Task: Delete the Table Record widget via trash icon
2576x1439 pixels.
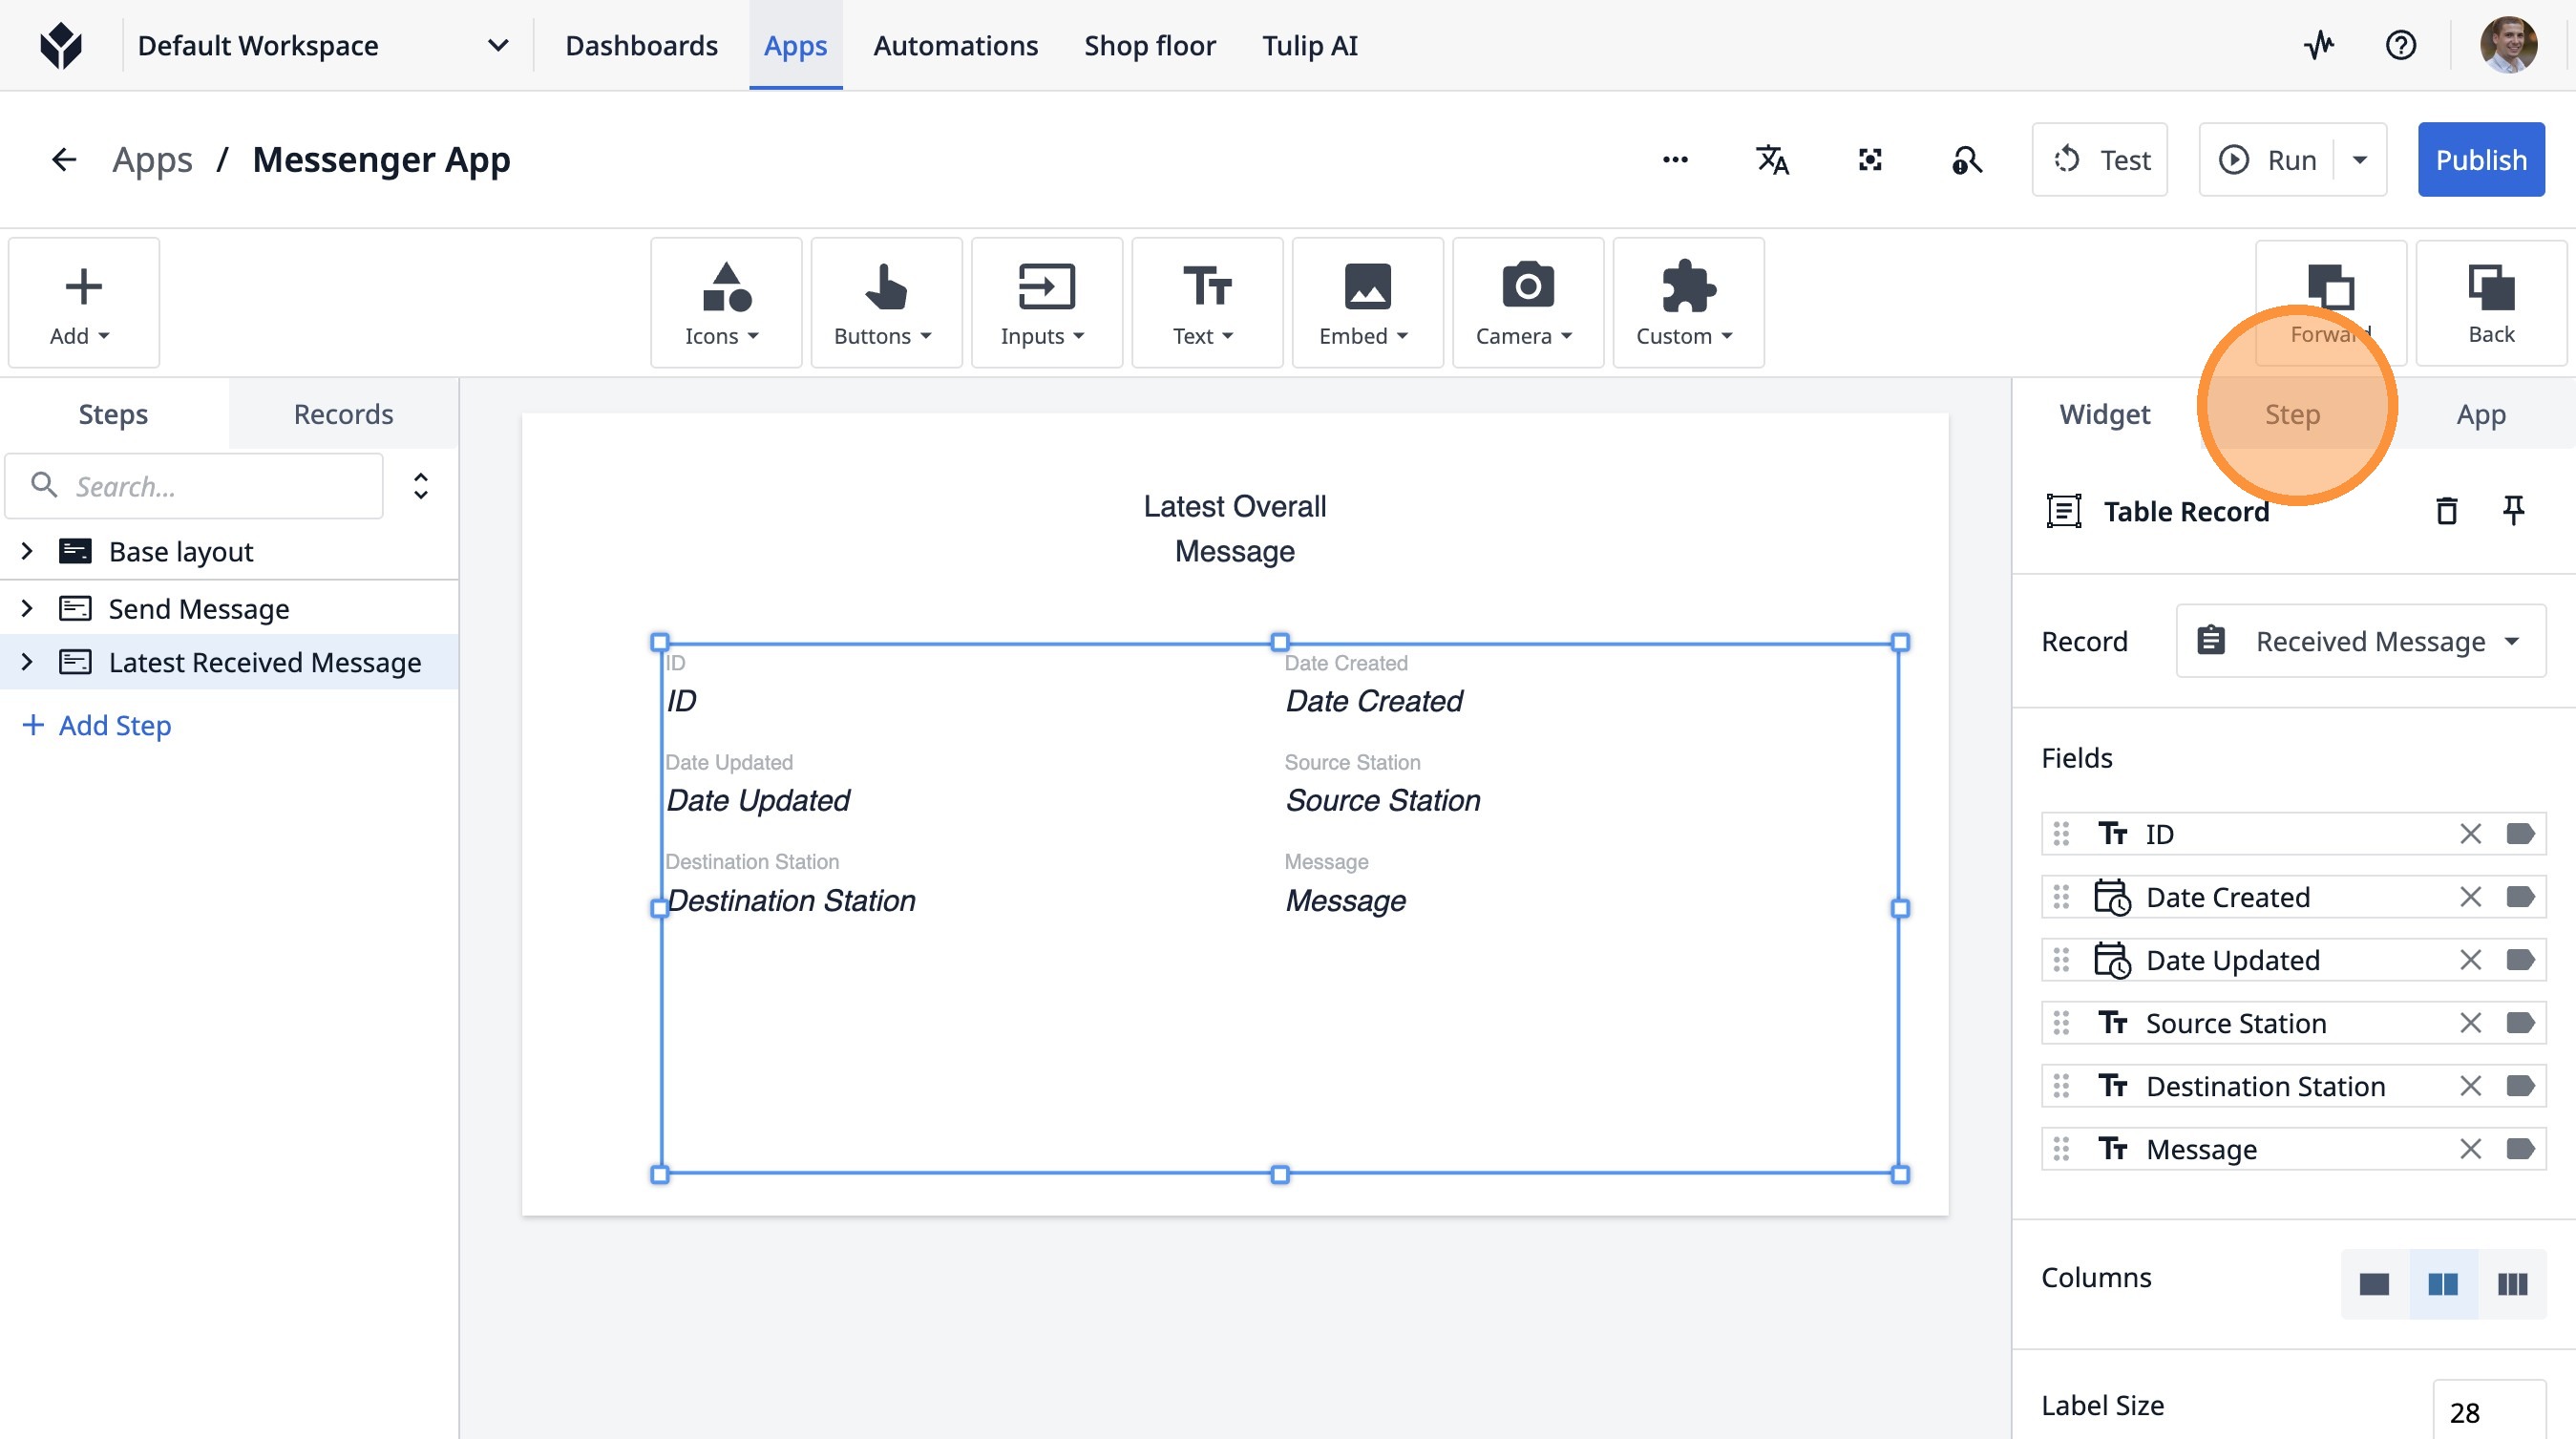Action: point(2446,511)
